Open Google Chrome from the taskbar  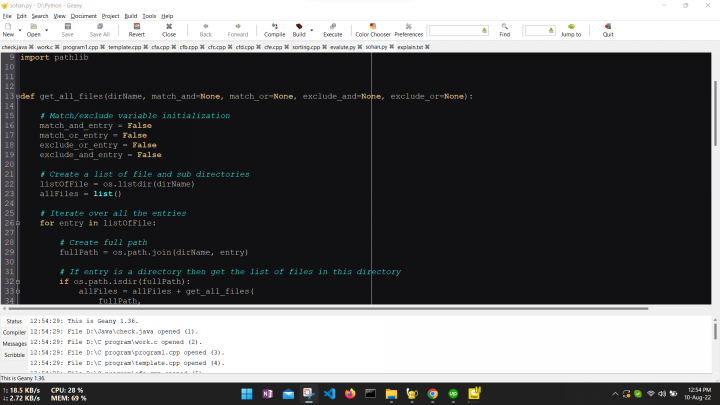[x=433, y=394]
